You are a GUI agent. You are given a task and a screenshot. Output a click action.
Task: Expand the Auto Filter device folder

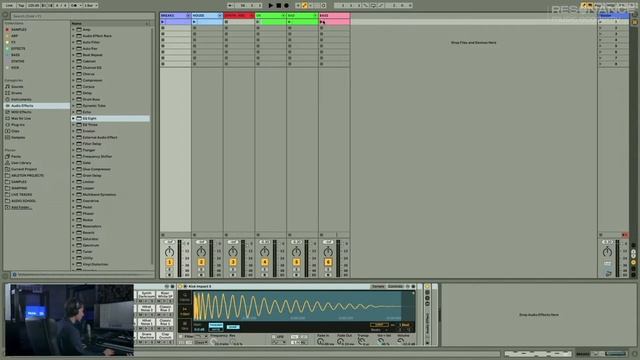[74, 42]
